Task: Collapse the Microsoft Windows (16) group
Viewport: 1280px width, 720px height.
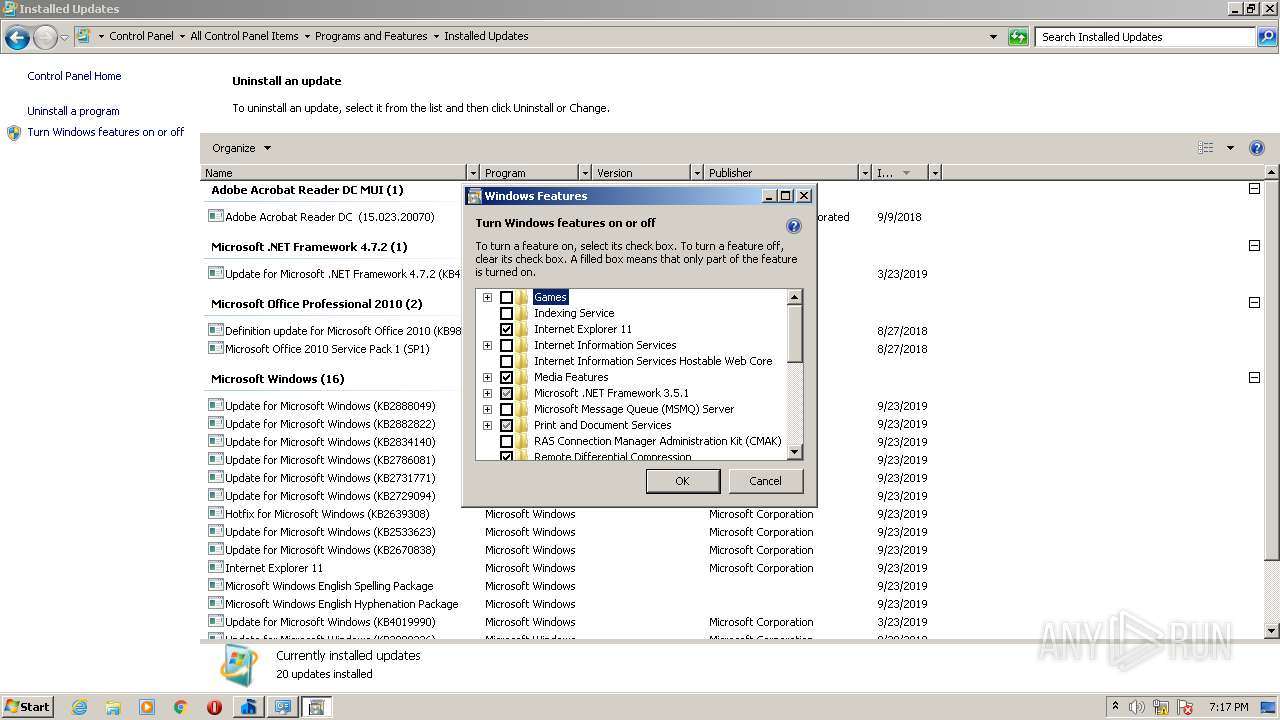Action: (x=1254, y=378)
